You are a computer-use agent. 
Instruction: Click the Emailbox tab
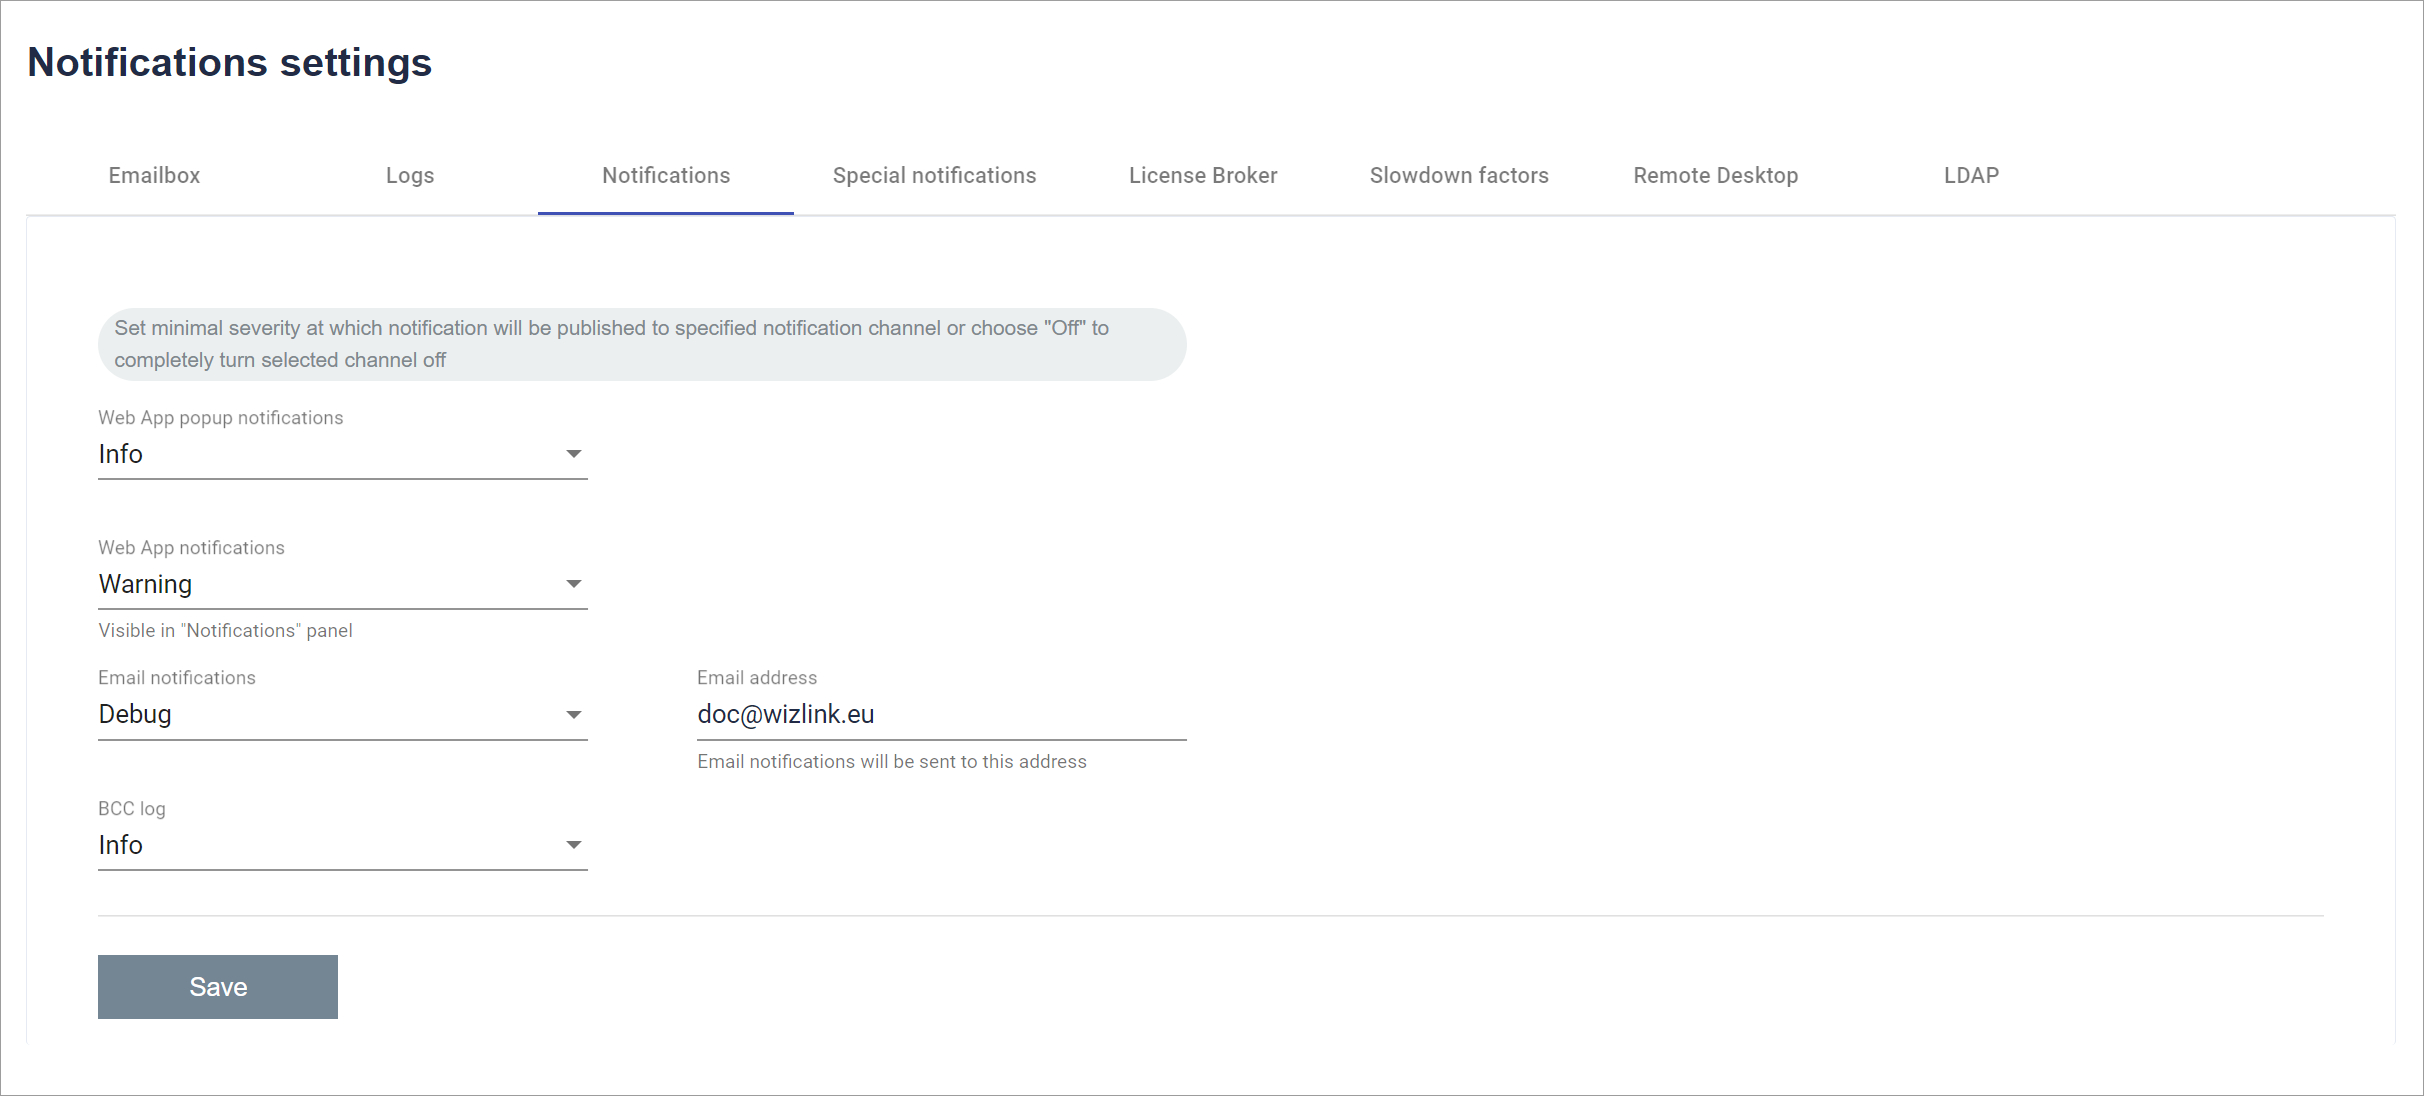pyautogui.click(x=155, y=175)
